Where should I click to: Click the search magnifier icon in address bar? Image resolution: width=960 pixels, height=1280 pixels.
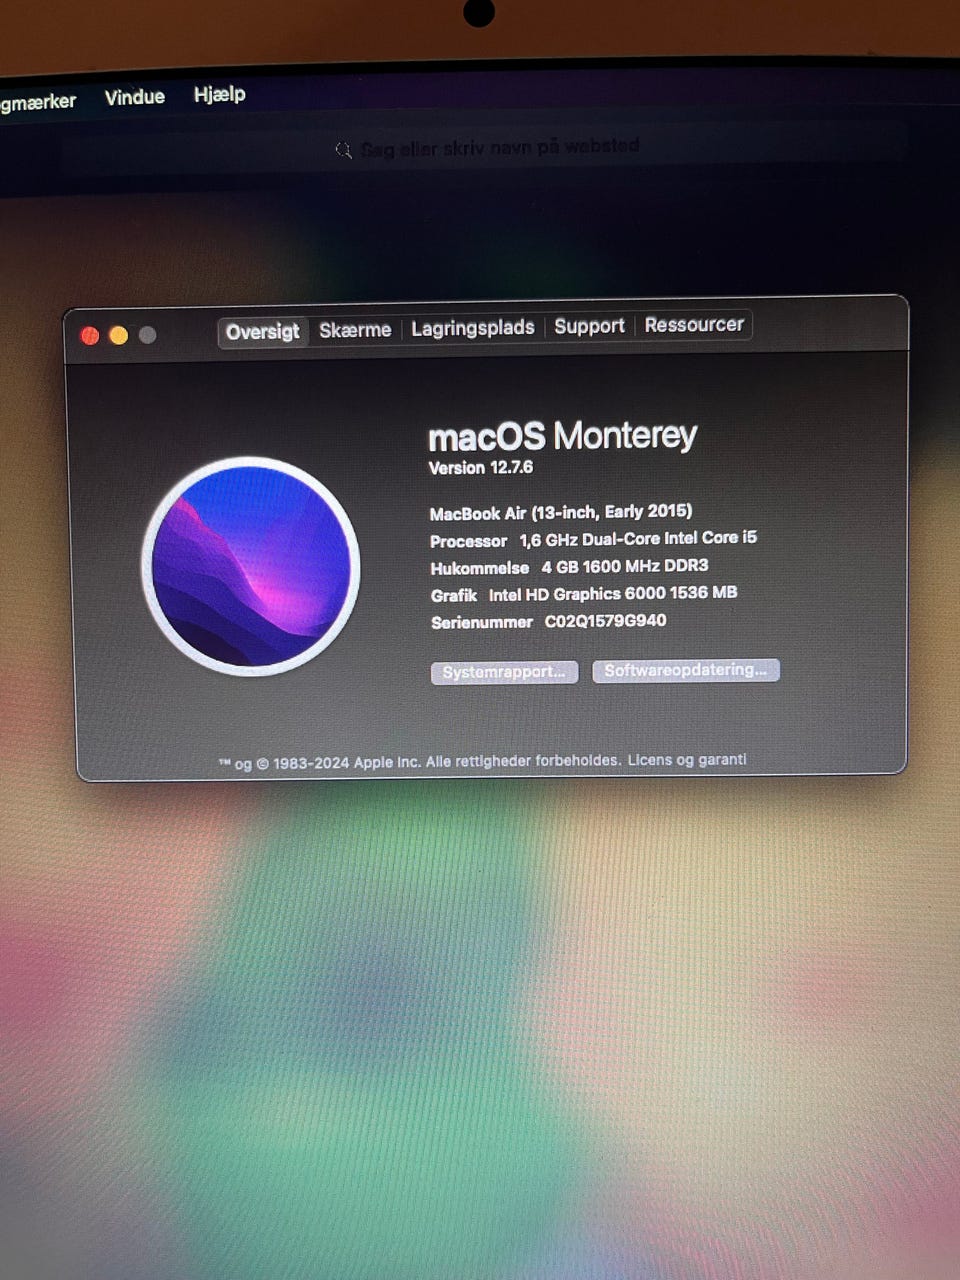coord(343,150)
